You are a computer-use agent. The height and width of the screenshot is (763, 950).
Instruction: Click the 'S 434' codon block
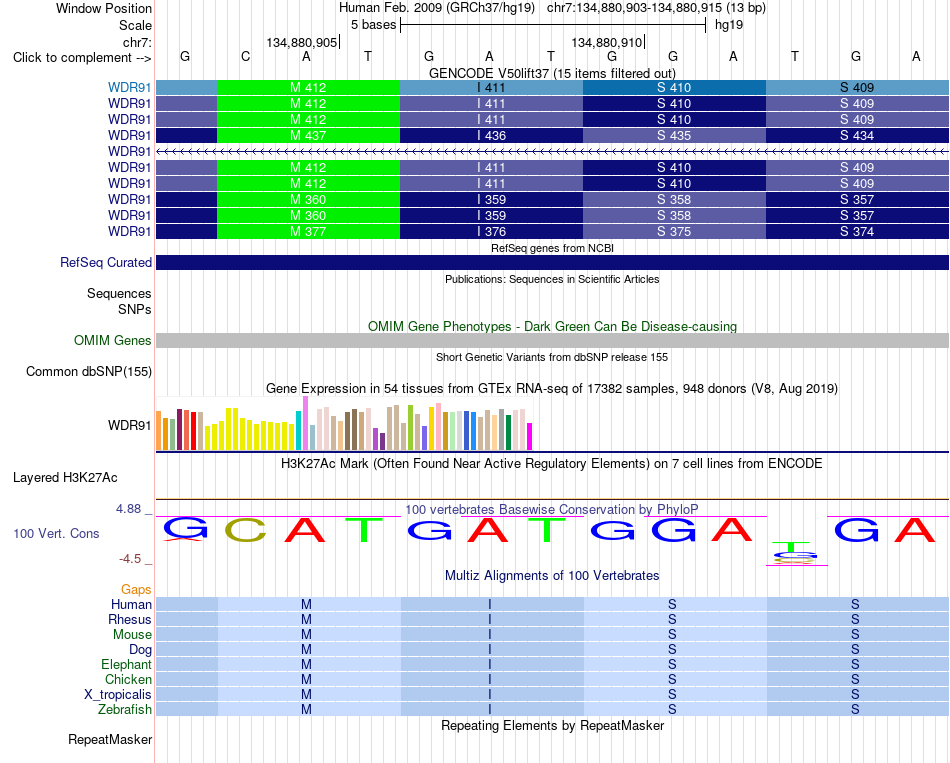click(x=857, y=135)
